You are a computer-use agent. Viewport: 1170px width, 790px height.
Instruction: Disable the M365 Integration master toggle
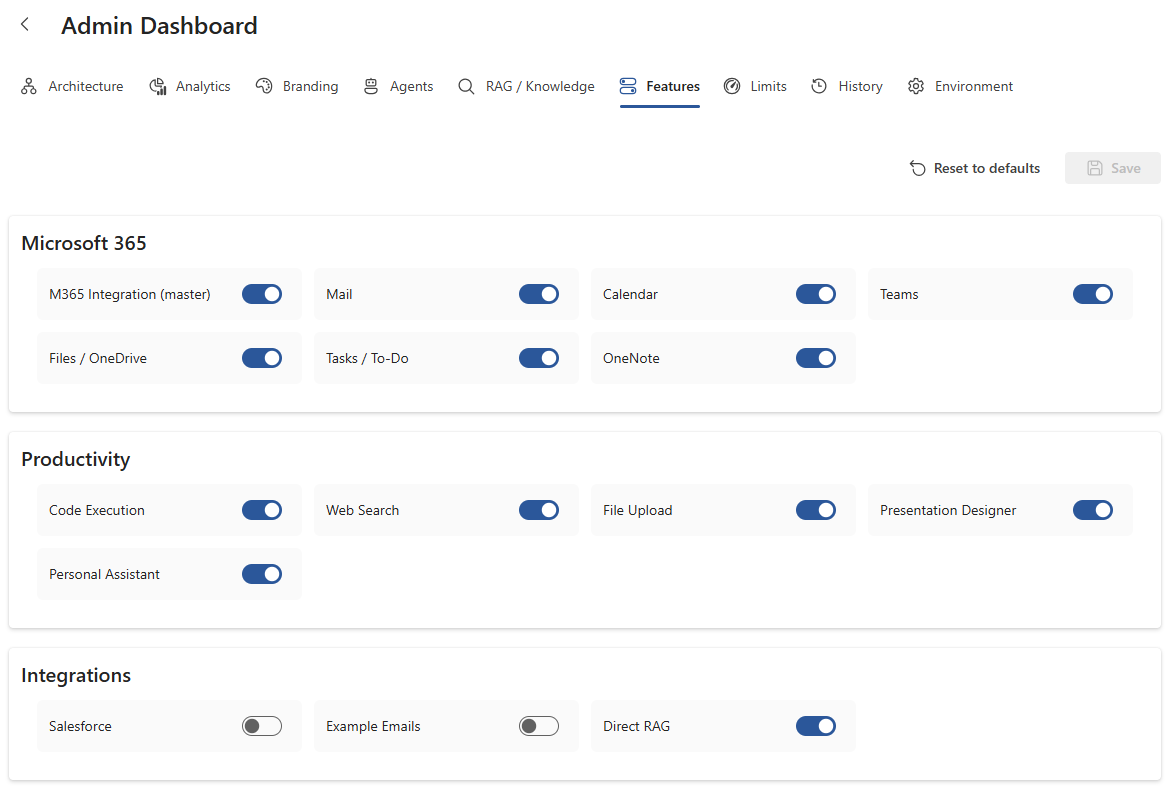point(262,294)
